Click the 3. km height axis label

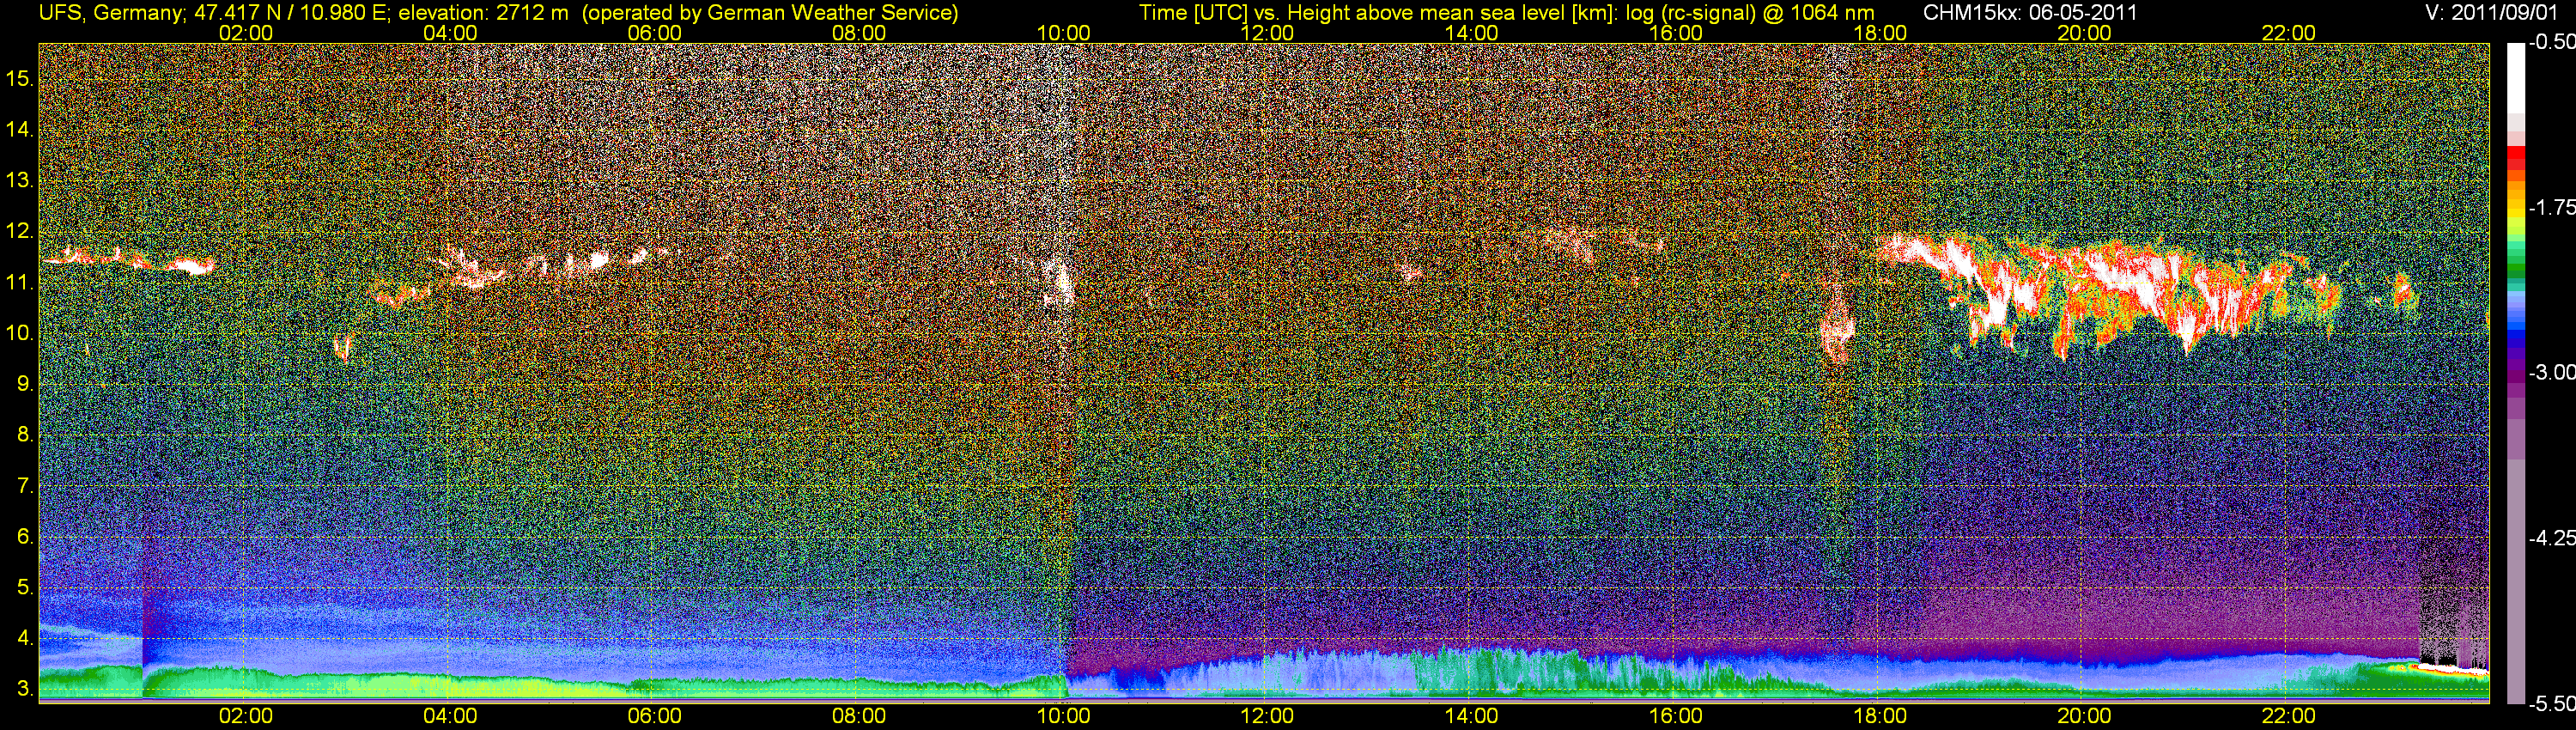25,689
